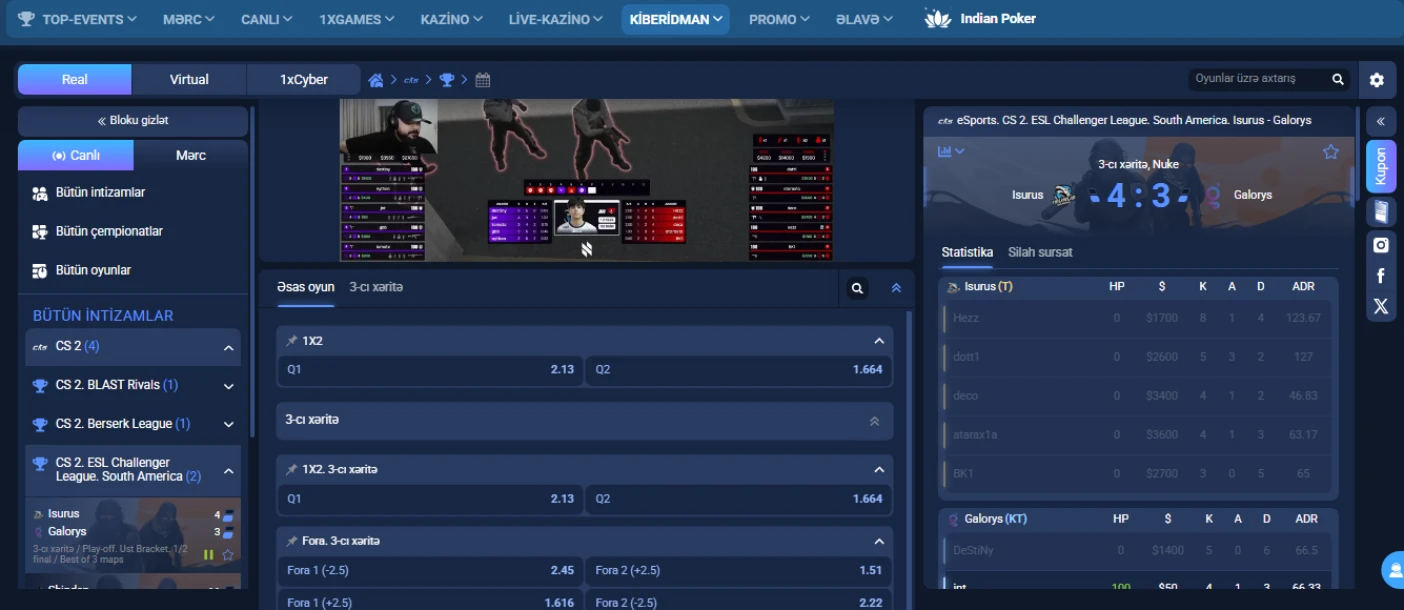Go to the home breadcrumb icon
1404x610 pixels.
click(376, 80)
